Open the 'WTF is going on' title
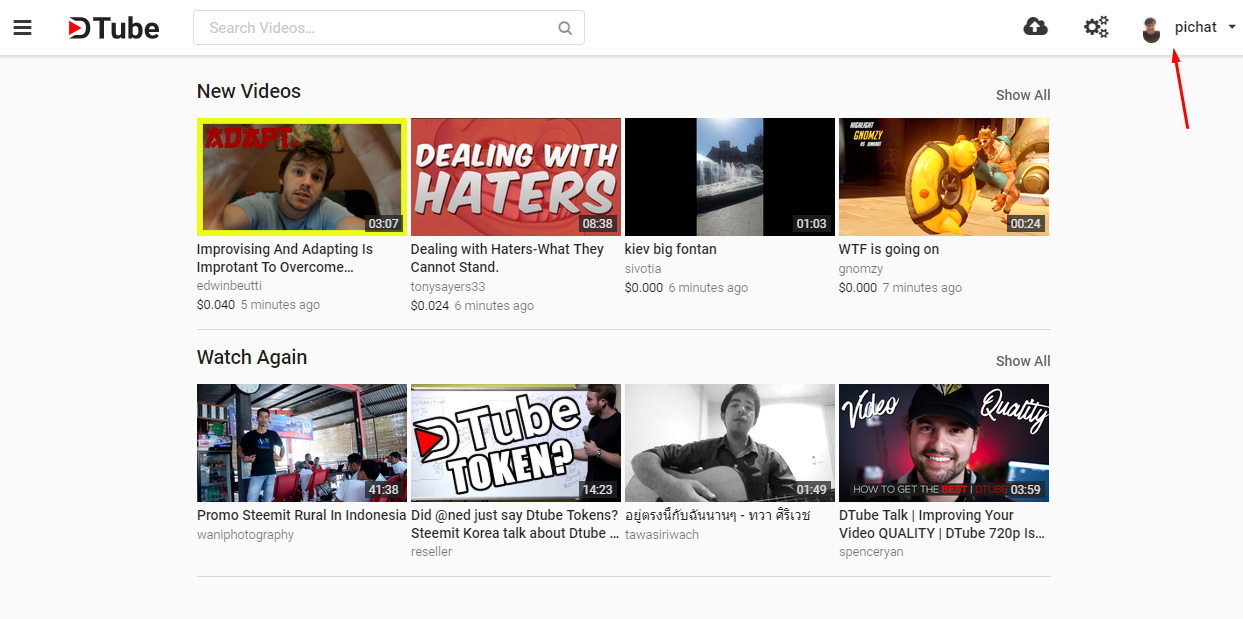The width and height of the screenshot is (1243, 619). point(889,249)
